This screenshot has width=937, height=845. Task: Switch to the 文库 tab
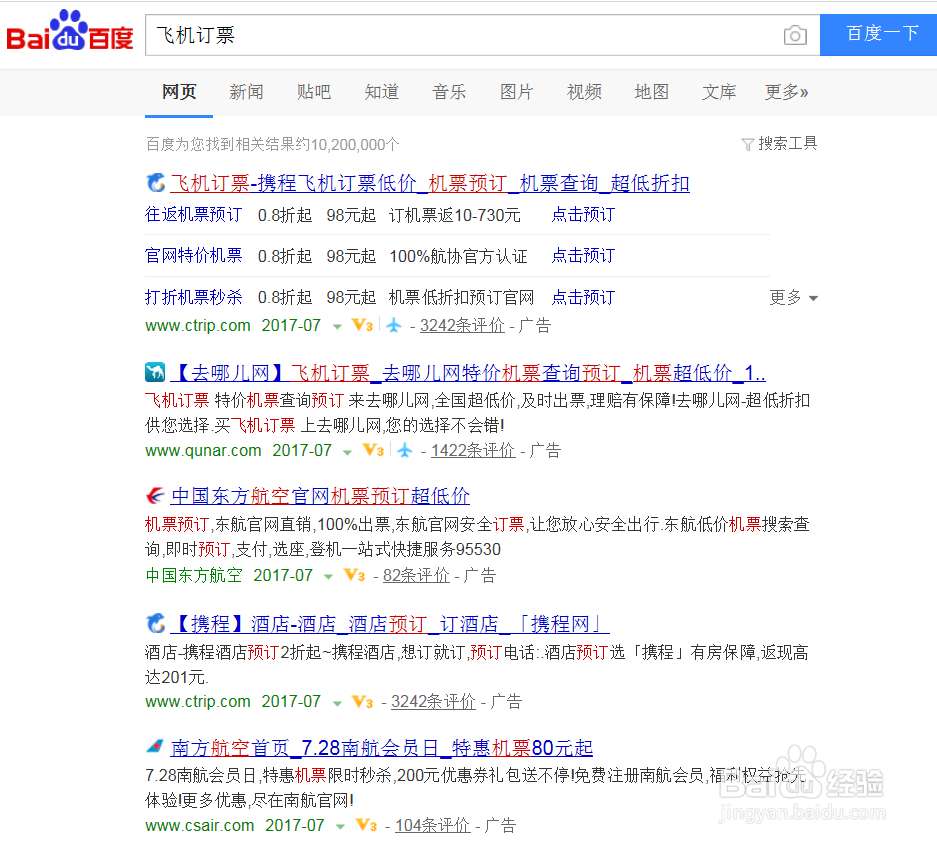click(719, 91)
